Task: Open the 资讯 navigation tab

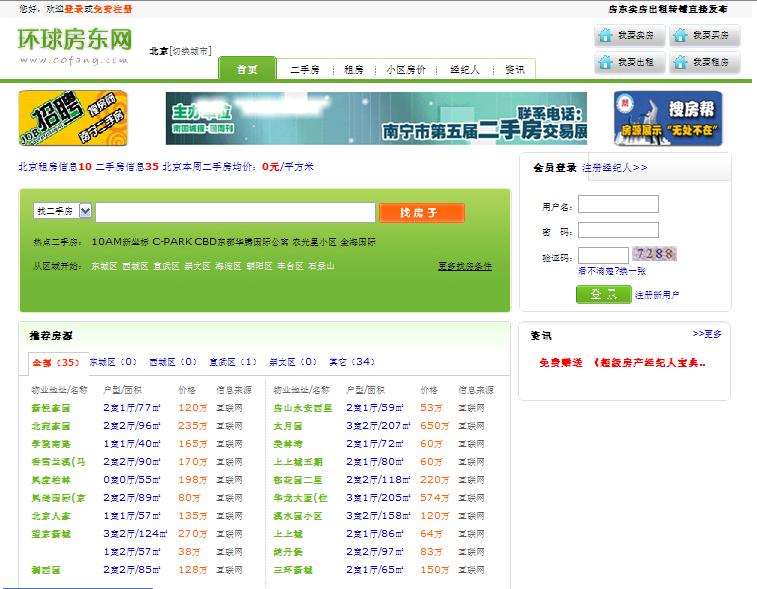Action: pos(515,70)
